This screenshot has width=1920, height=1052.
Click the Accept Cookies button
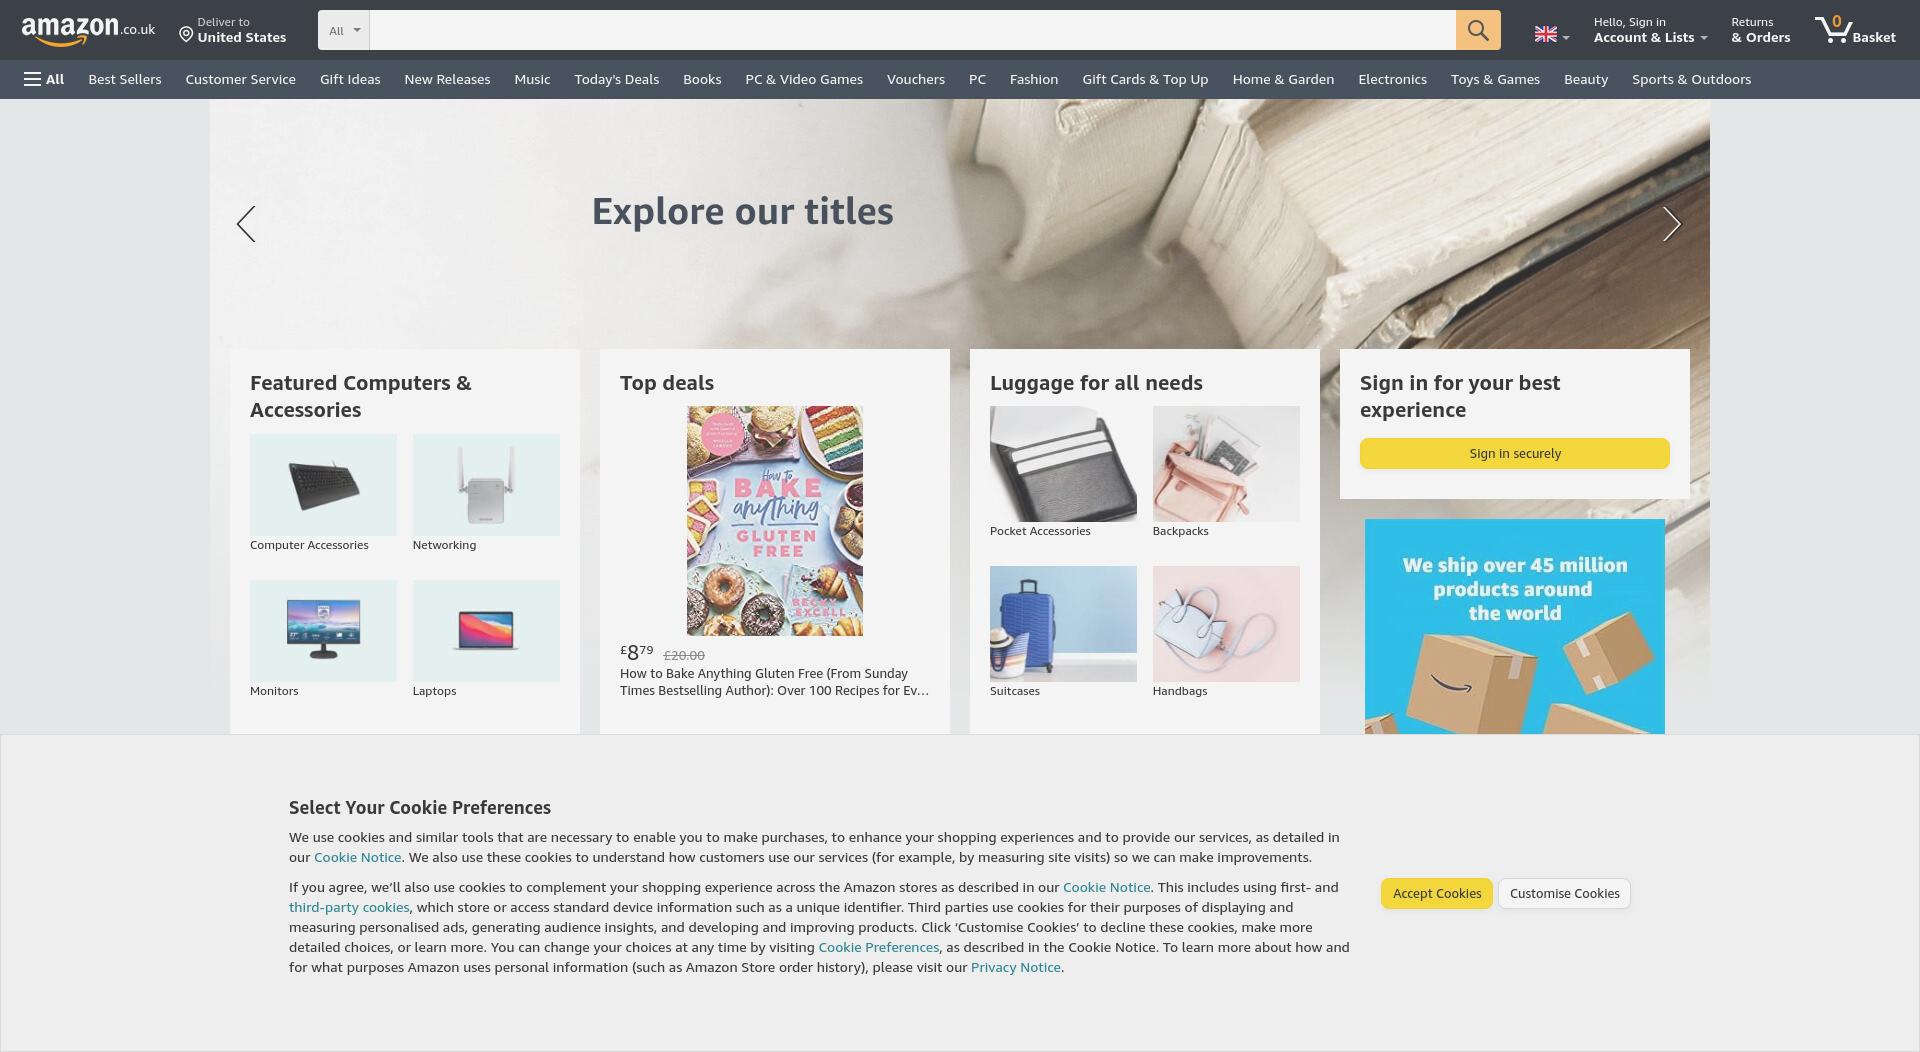pos(1437,893)
